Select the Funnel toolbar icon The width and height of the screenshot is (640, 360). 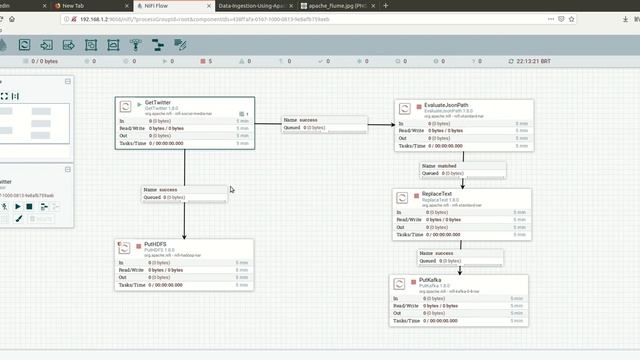click(136, 45)
